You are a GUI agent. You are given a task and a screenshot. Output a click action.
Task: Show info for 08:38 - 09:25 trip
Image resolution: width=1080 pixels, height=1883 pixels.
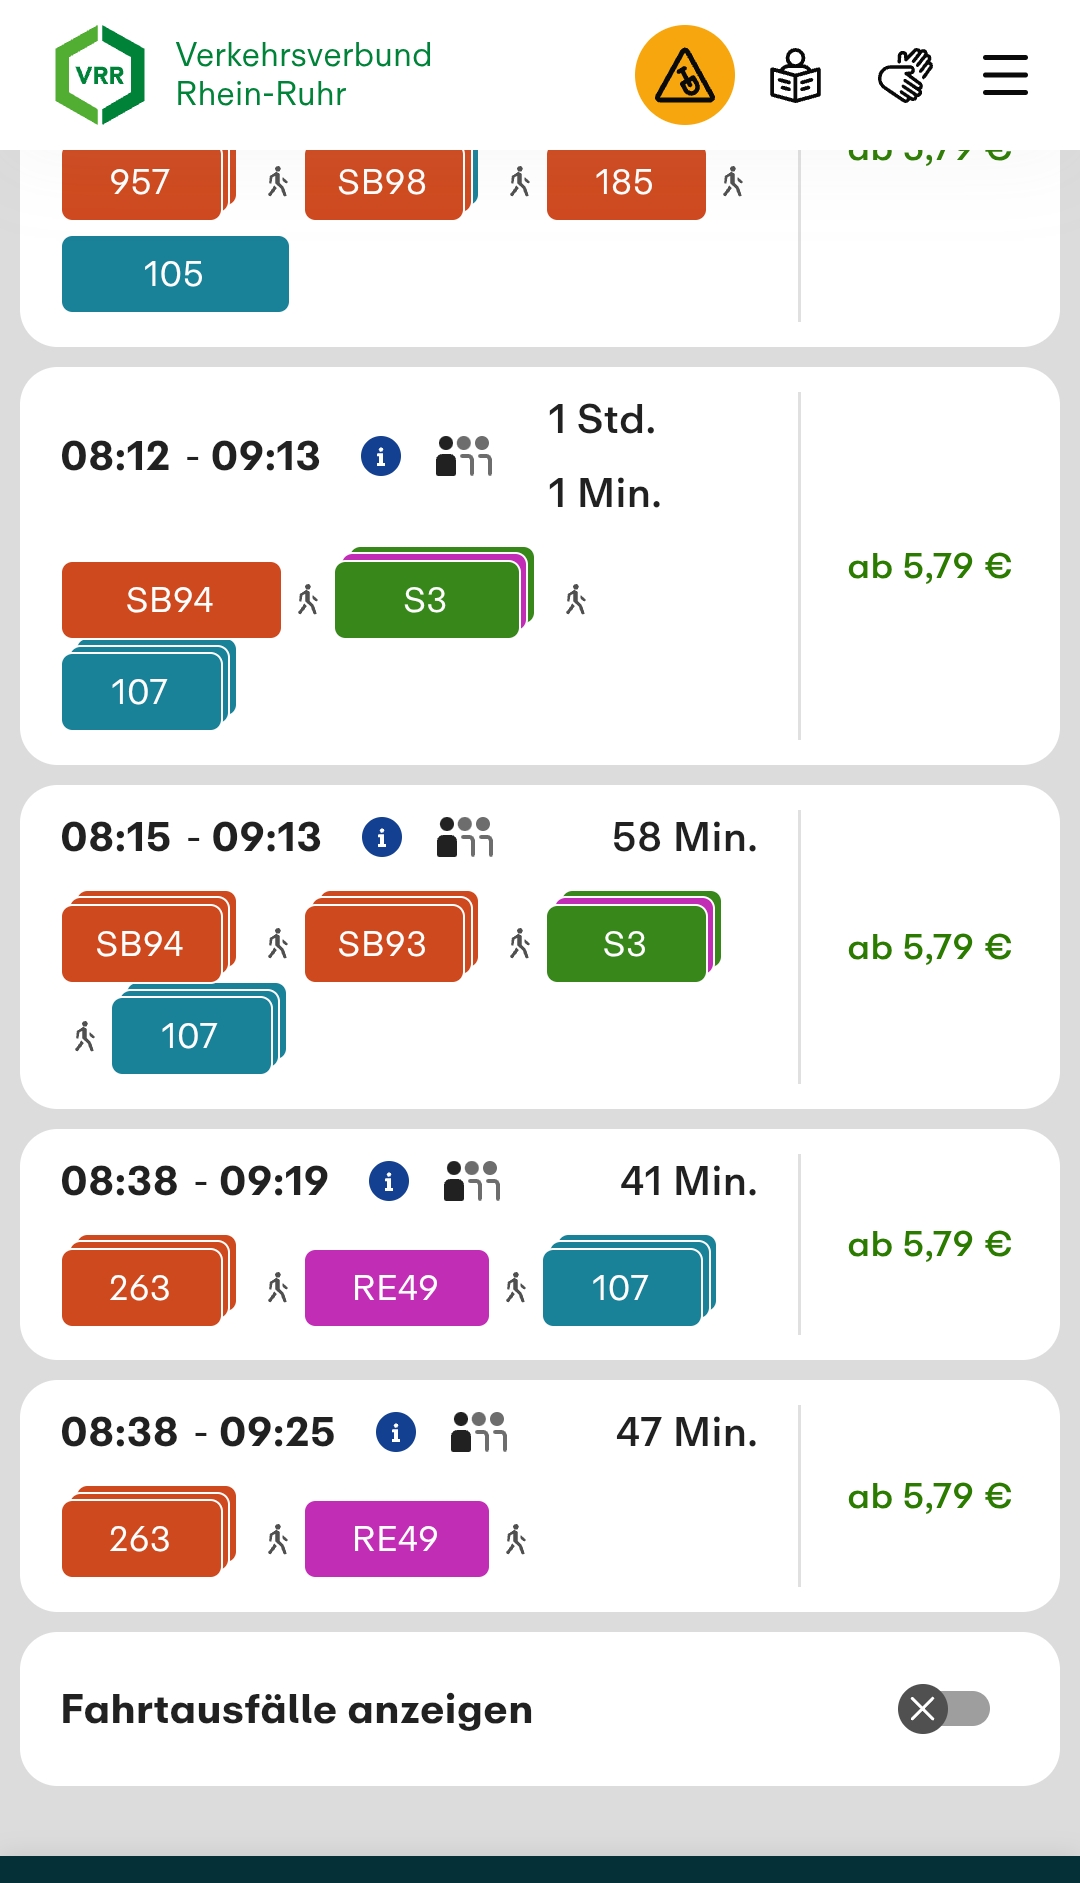[x=396, y=1433]
